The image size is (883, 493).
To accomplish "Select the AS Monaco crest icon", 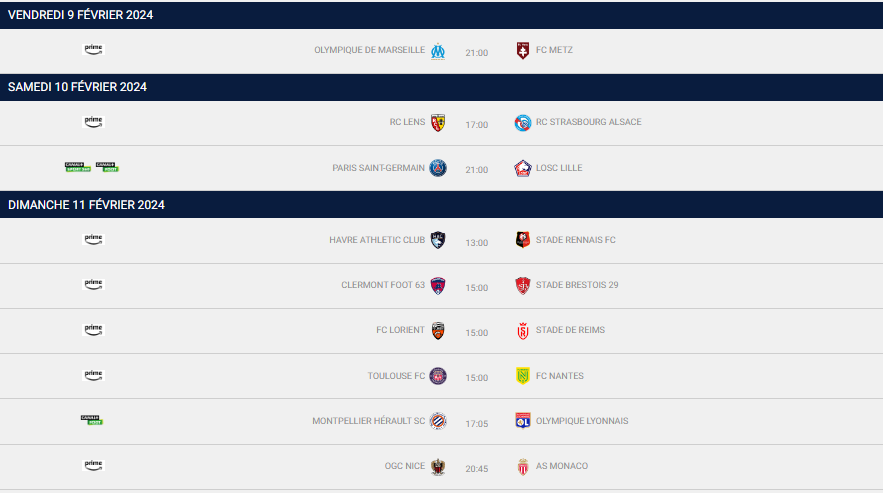I will pos(522,466).
